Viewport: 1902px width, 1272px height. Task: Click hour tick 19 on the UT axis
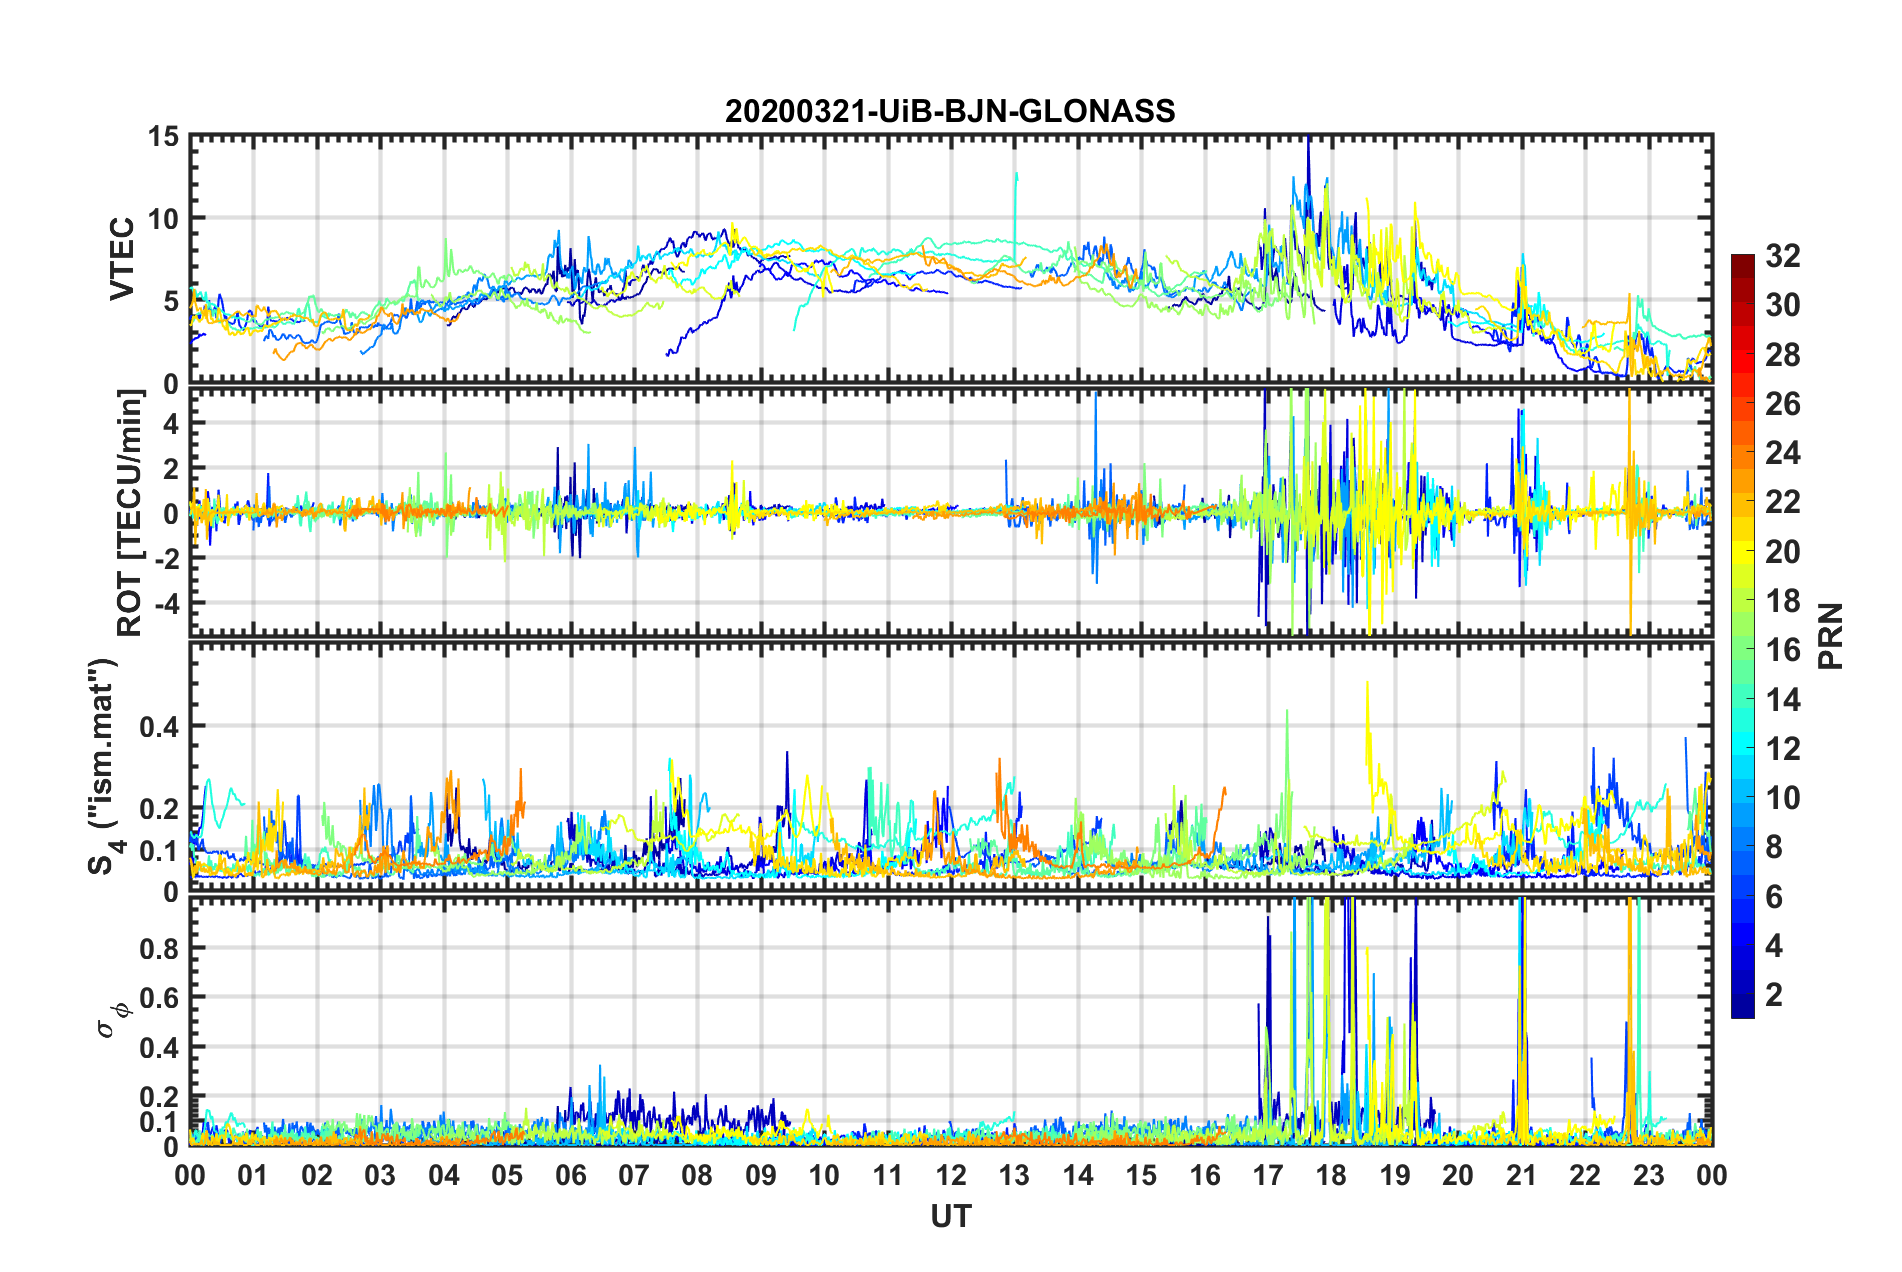click(1395, 1175)
